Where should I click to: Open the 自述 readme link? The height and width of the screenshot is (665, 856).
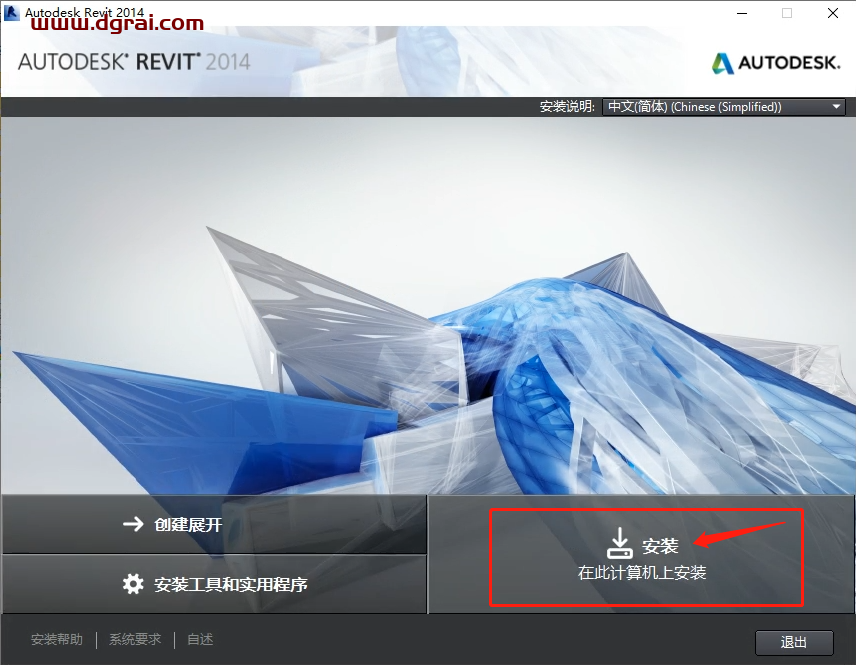200,639
